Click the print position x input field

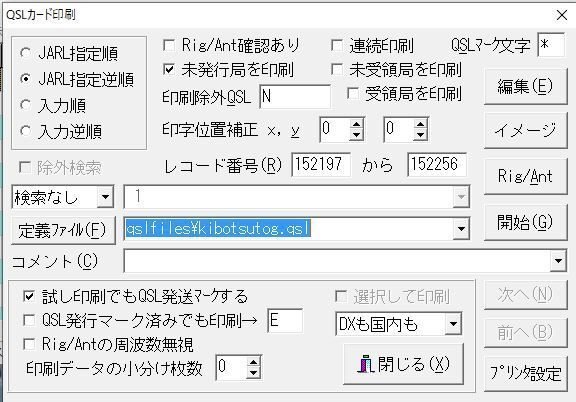point(334,129)
